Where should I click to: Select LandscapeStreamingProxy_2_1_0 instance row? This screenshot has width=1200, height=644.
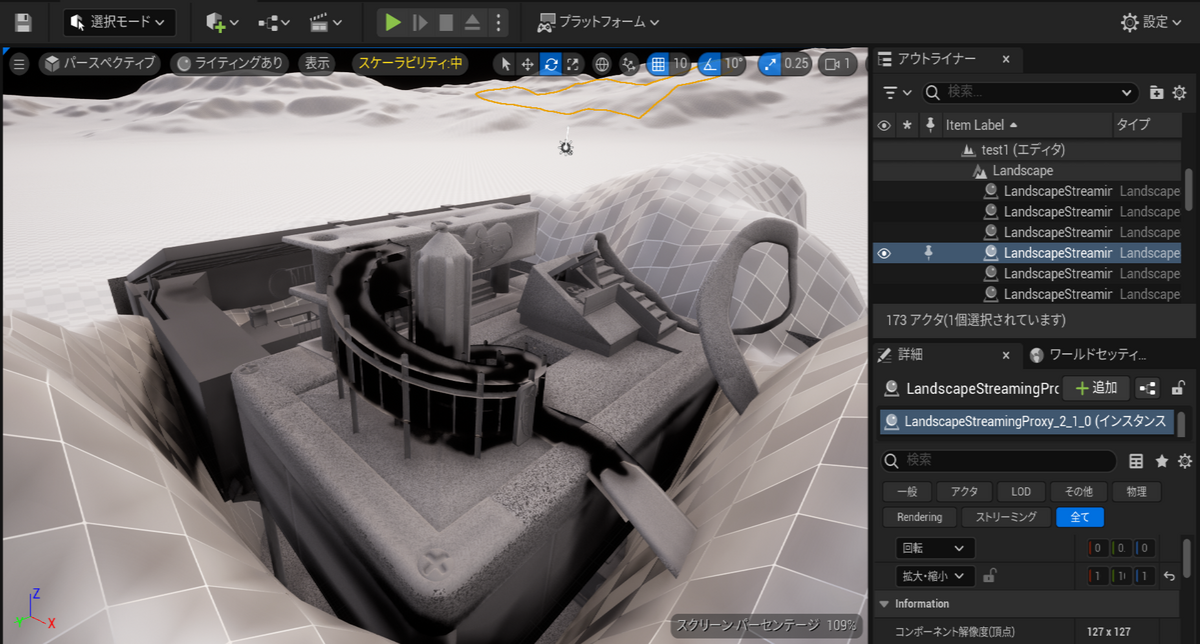tap(1025, 422)
